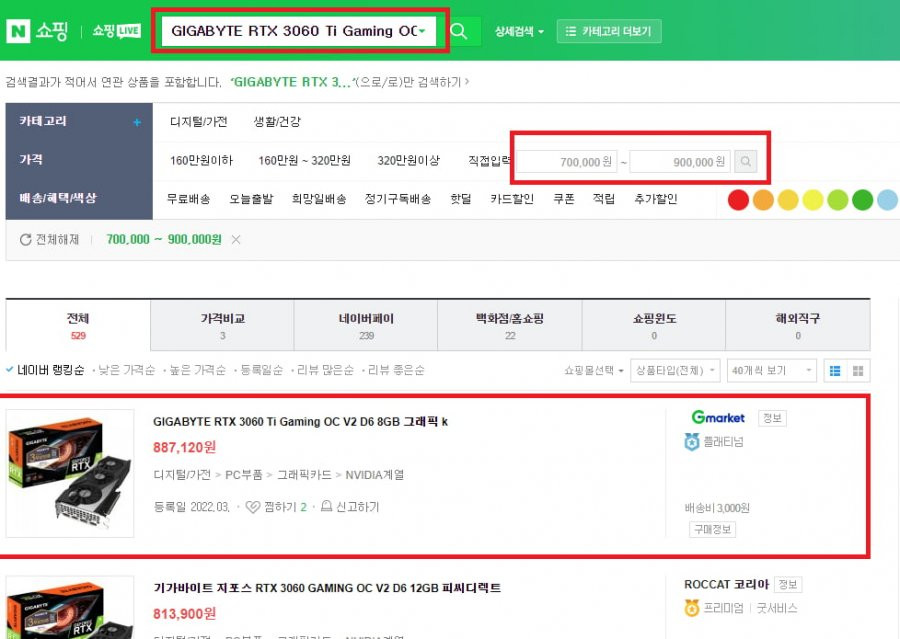Search only 'GIGABYTE RTX 3...' link
This screenshot has width=900, height=639.
point(350,82)
